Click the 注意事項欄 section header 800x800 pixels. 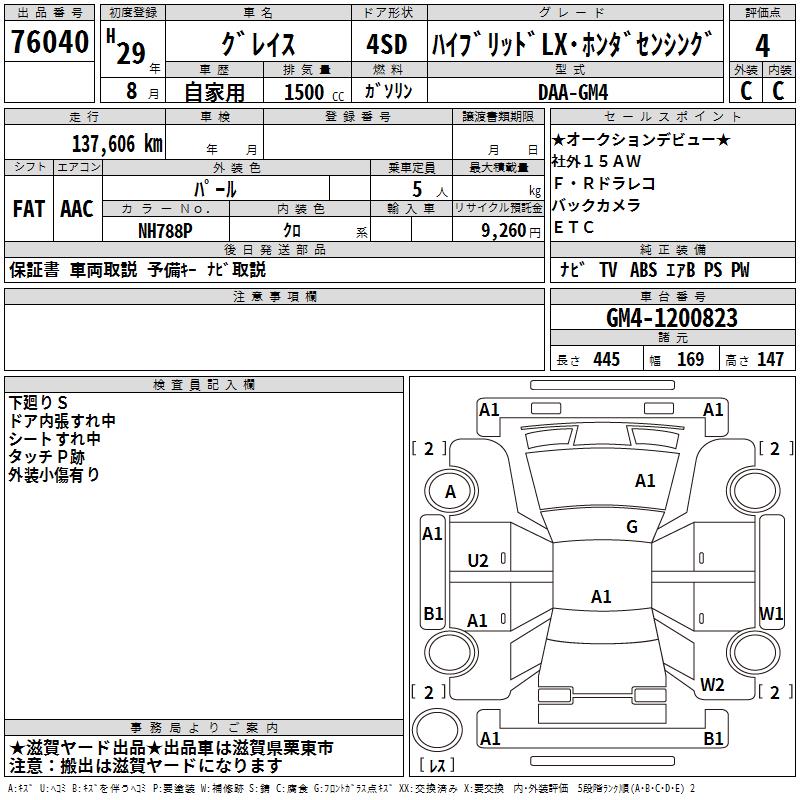(274, 296)
